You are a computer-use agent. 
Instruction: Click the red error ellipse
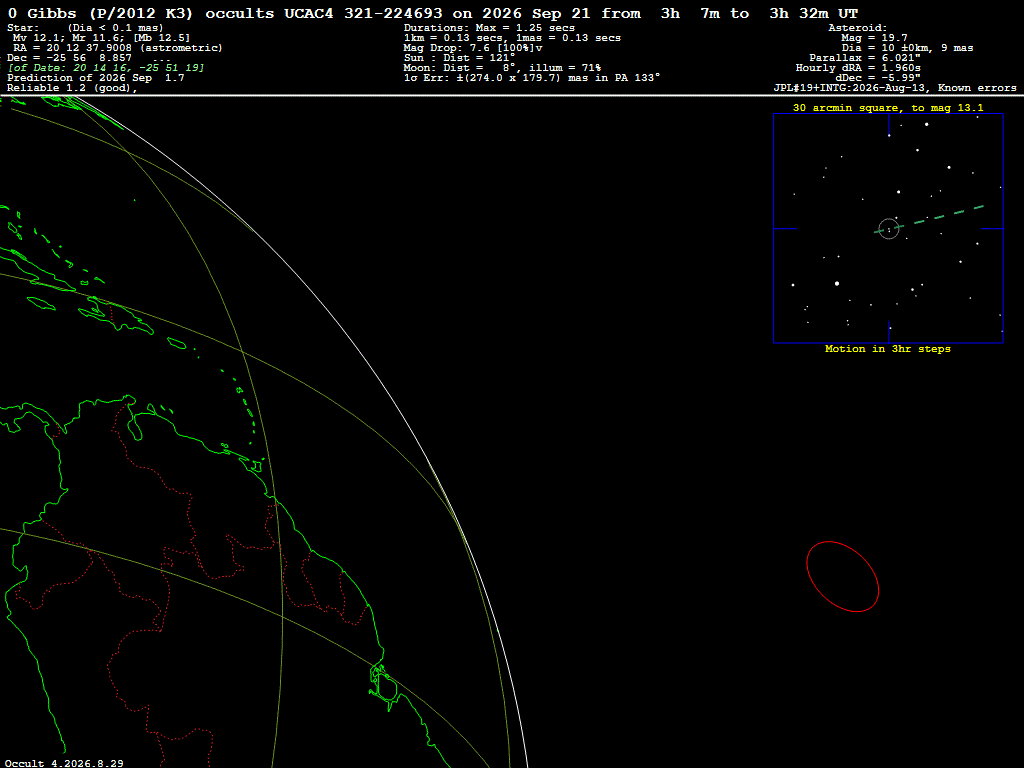[842, 577]
